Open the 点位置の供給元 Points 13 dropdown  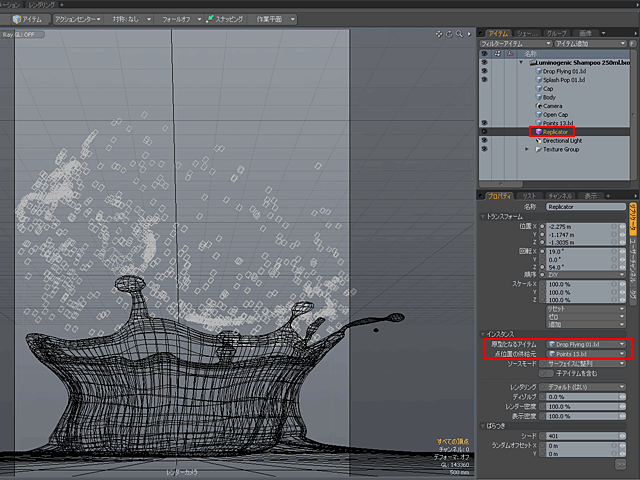click(x=586, y=354)
